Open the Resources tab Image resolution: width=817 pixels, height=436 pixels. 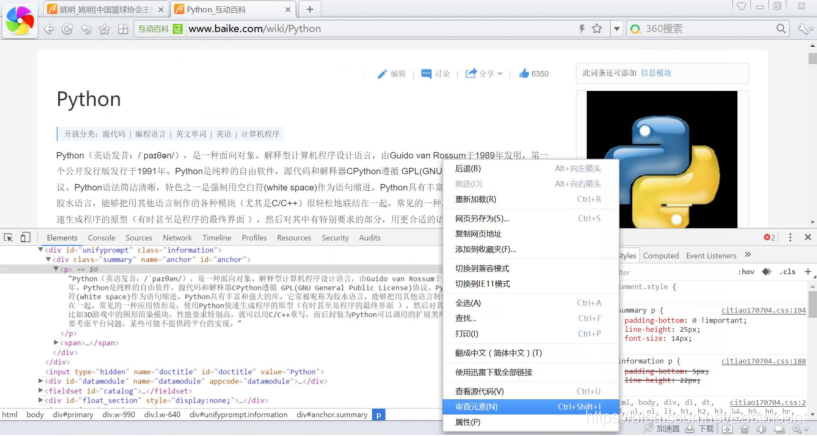(294, 238)
